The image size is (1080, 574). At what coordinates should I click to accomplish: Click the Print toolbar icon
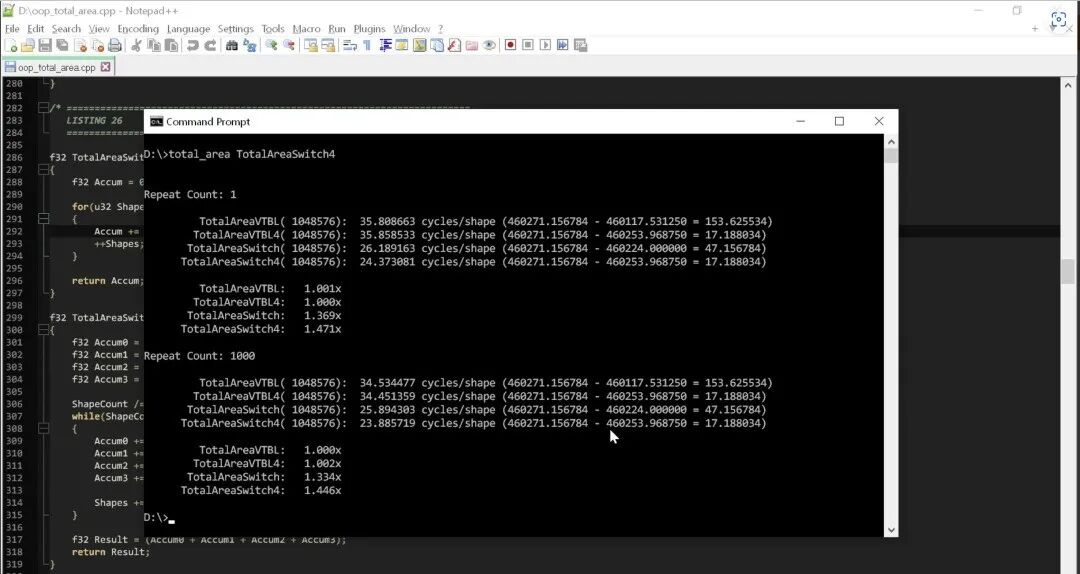[x=115, y=45]
